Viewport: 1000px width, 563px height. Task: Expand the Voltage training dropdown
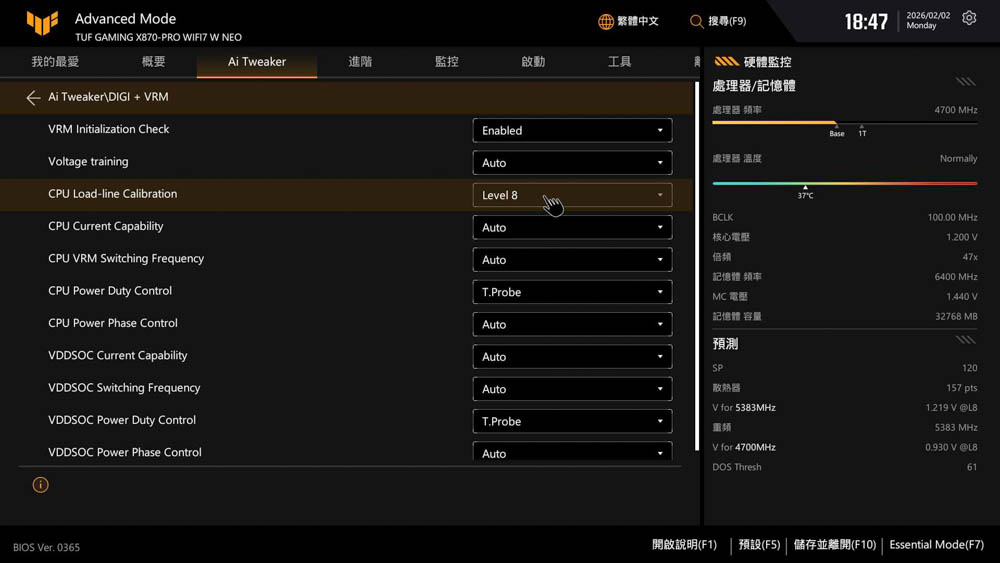point(571,163)
